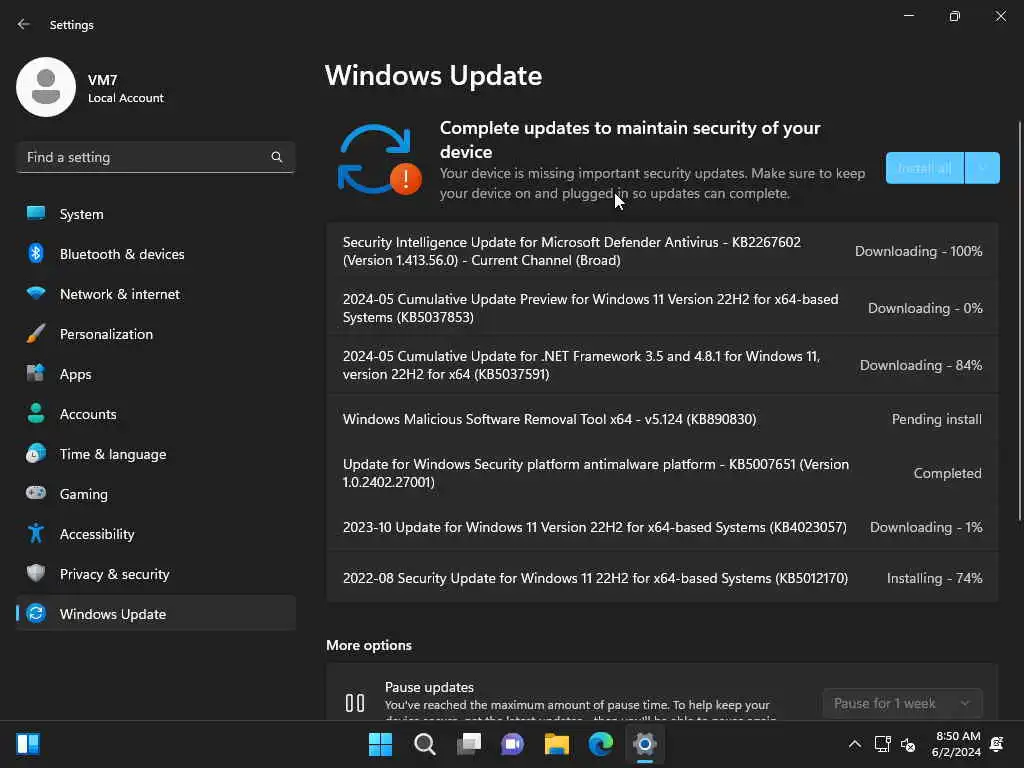Click the Settings gear icon on taskbar
The height and width of the screenshot is (768, 1024).
click(x=645, y=744)
